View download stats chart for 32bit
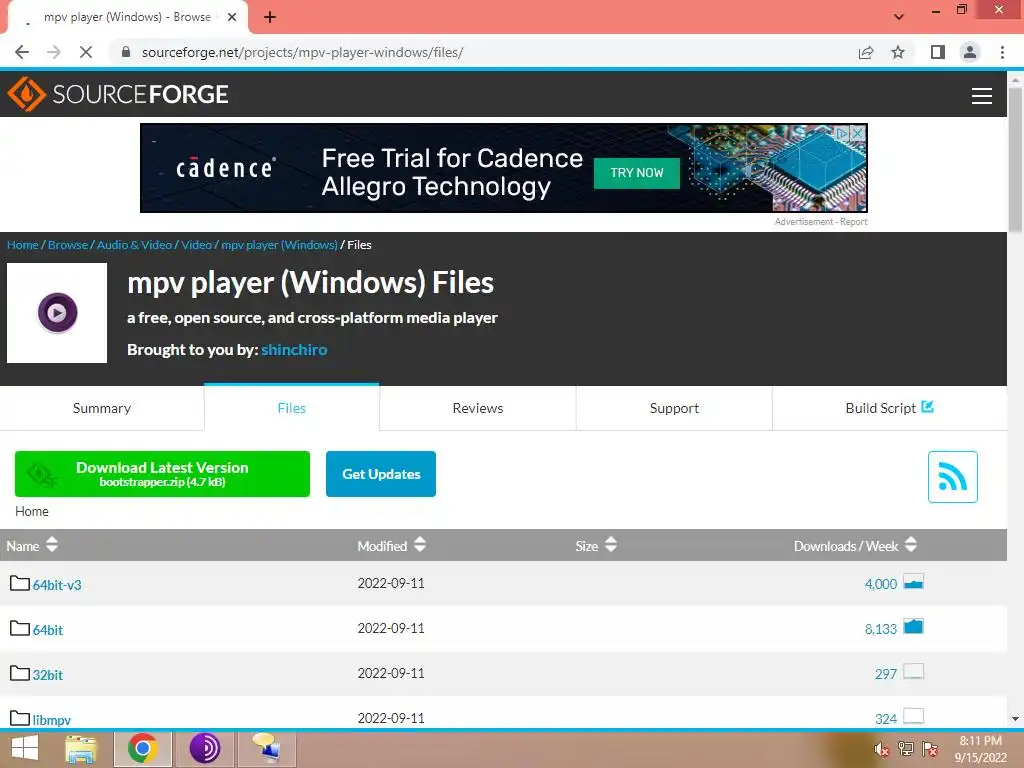Image resolution: width=1024 pixels, height=768 pixels. [913, 671]
